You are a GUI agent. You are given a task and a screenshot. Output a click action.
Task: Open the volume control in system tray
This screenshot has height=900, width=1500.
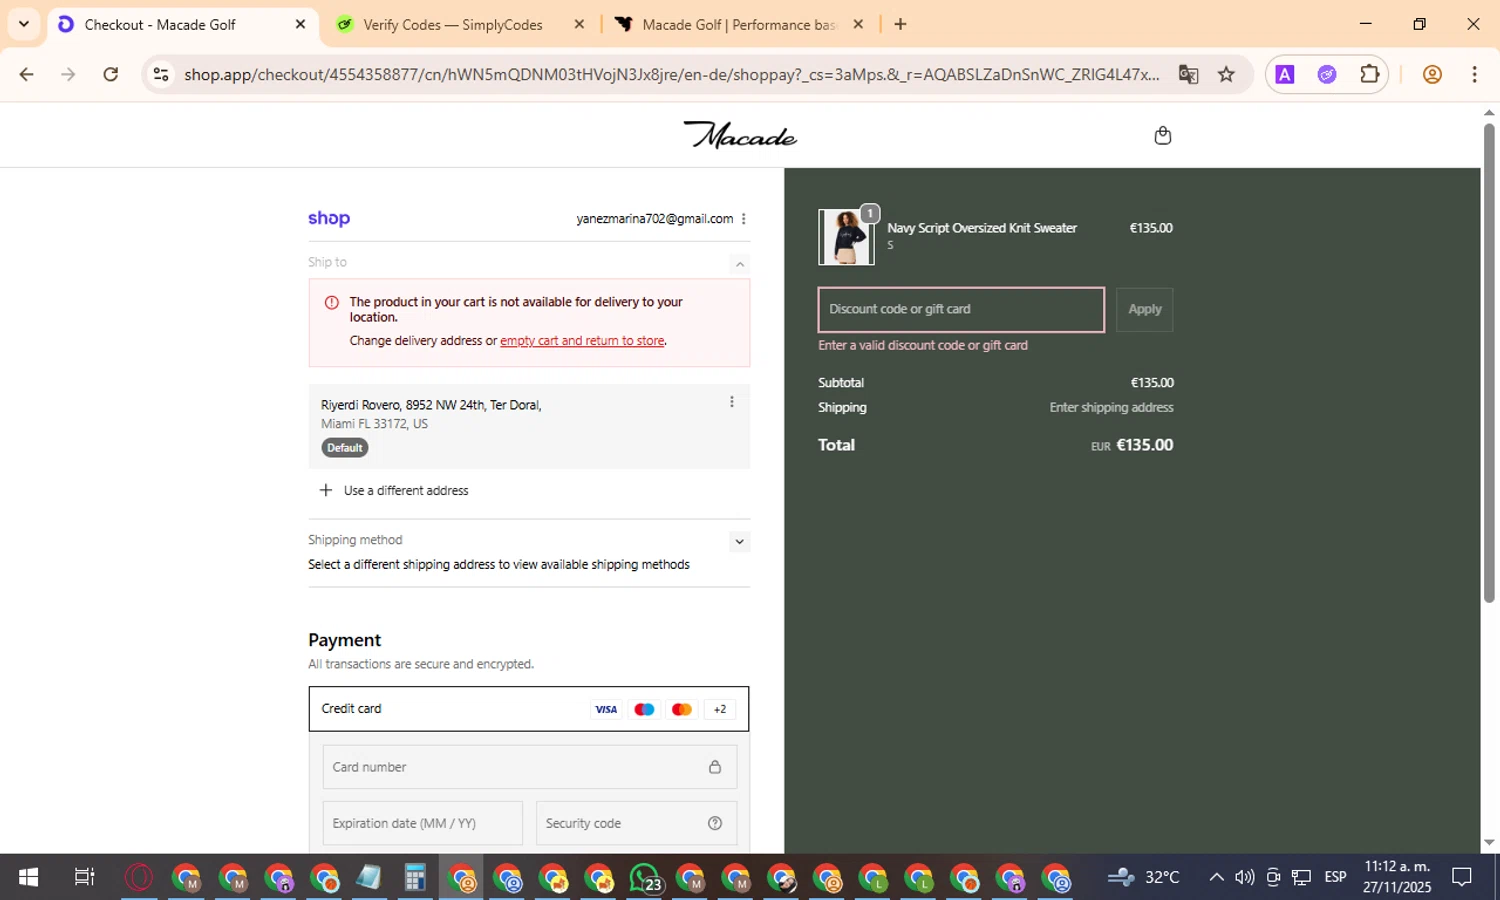(1244, 877)
